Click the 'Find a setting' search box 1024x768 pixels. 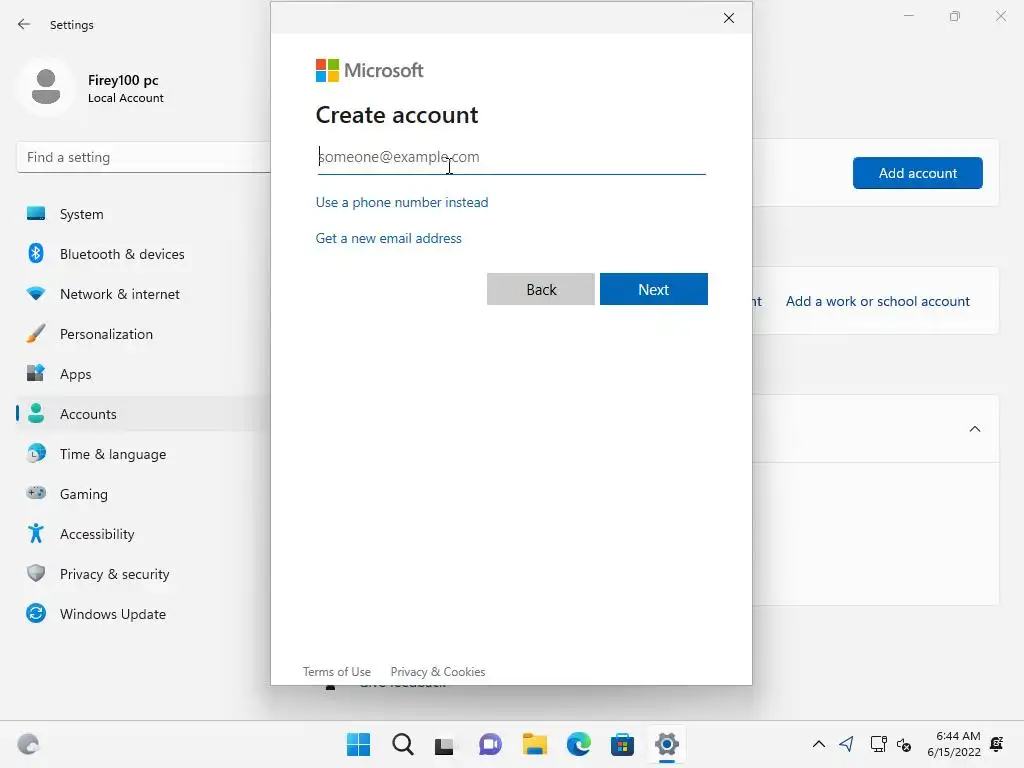pyautogui.click(x=144, y=157)
